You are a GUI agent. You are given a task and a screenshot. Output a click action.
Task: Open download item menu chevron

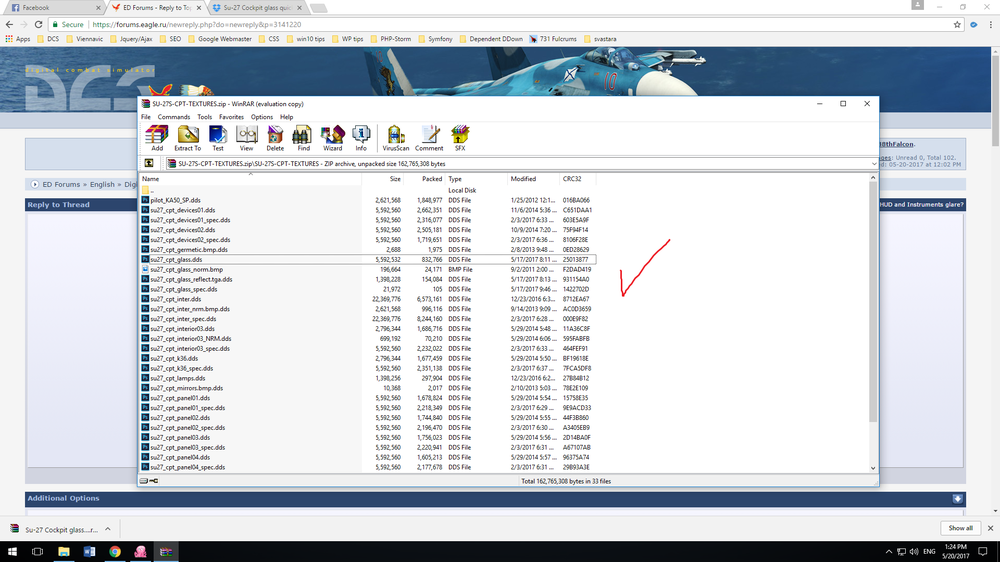coord(108,529)
